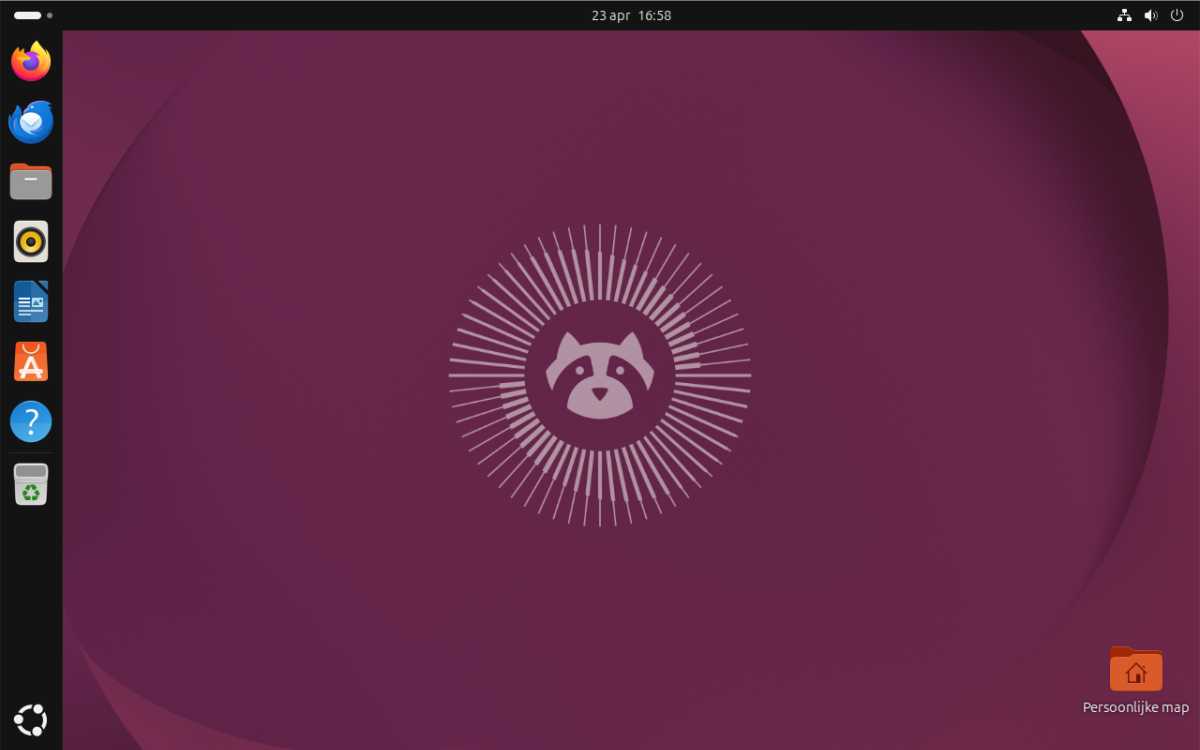This screenshot has width=1200, height=750.
Task: Open LibreOffice Writer
Action: 31,302
